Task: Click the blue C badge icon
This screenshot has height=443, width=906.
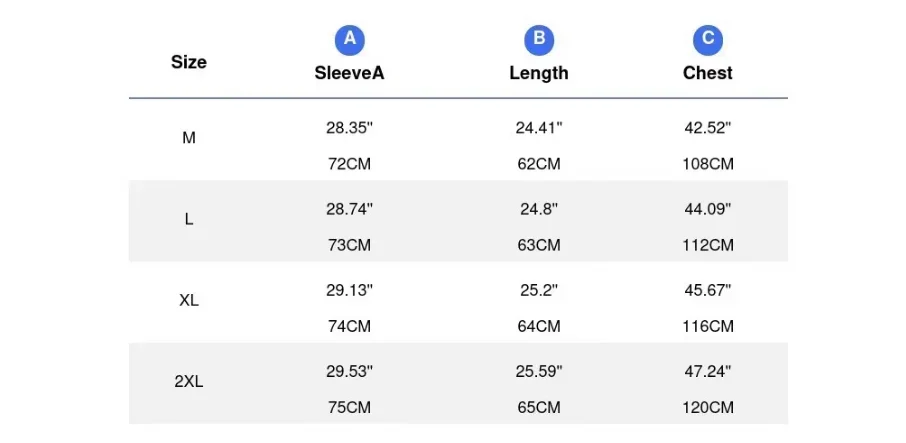Action: (708, 39)
